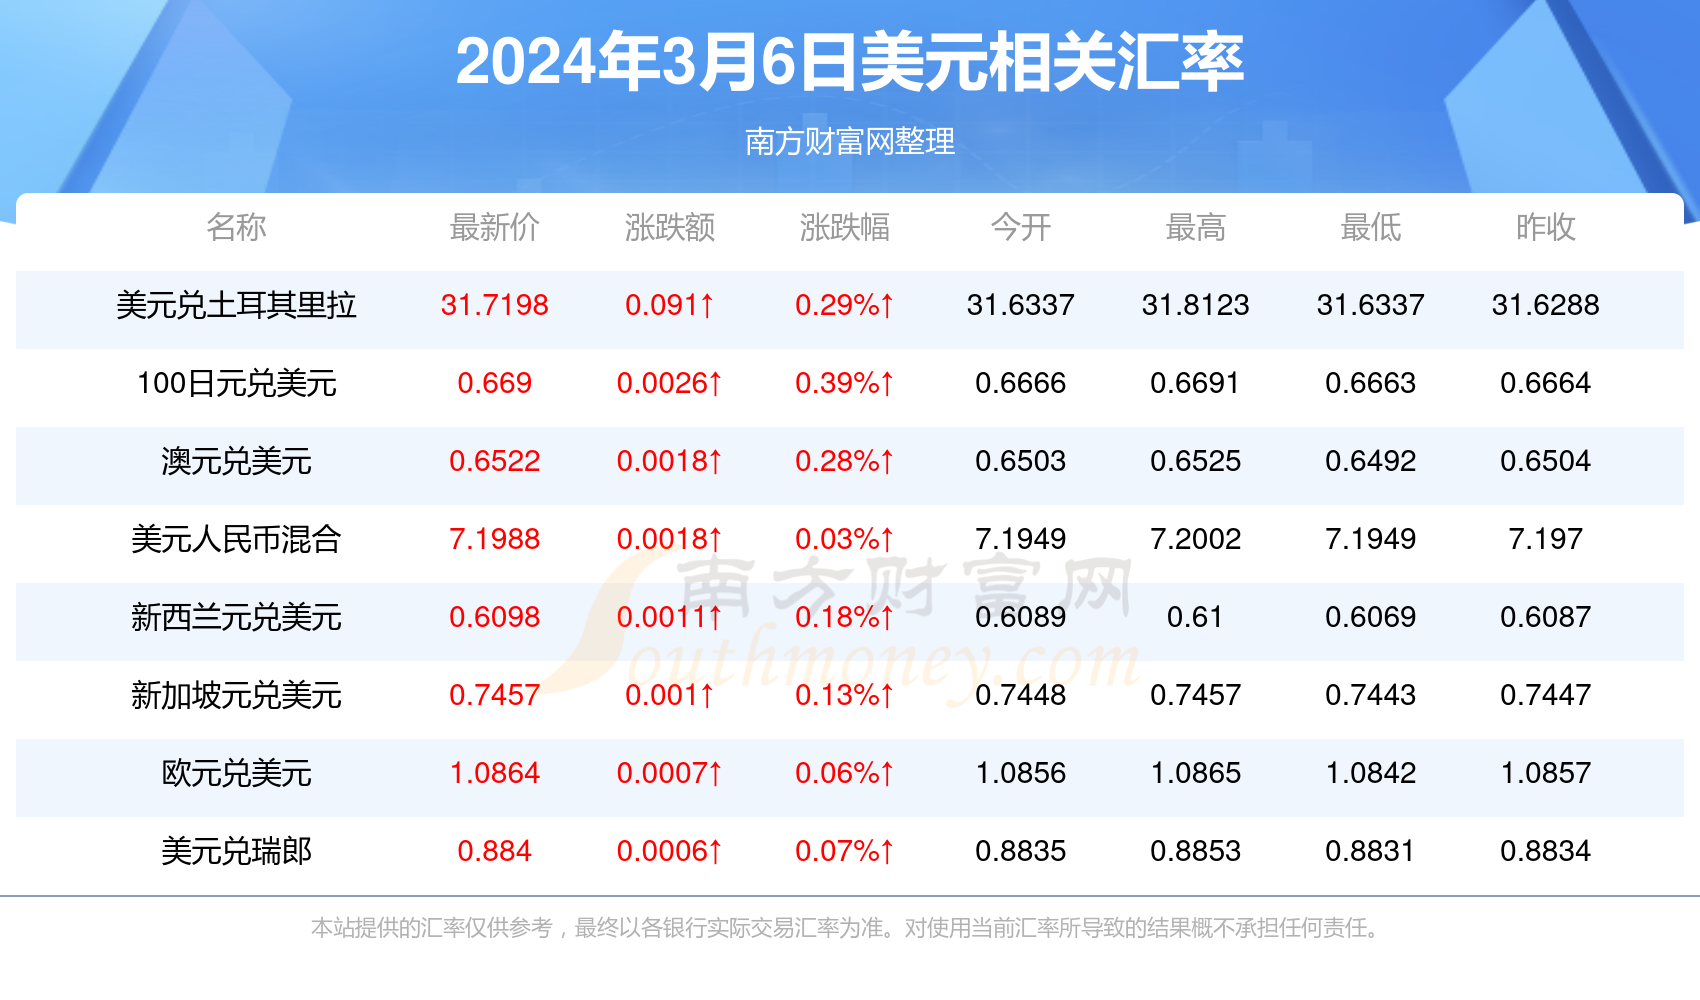Screen dimensions: 1700x1000
Task: Click the latest price 1.0864
Action: [x=494, y=773]
